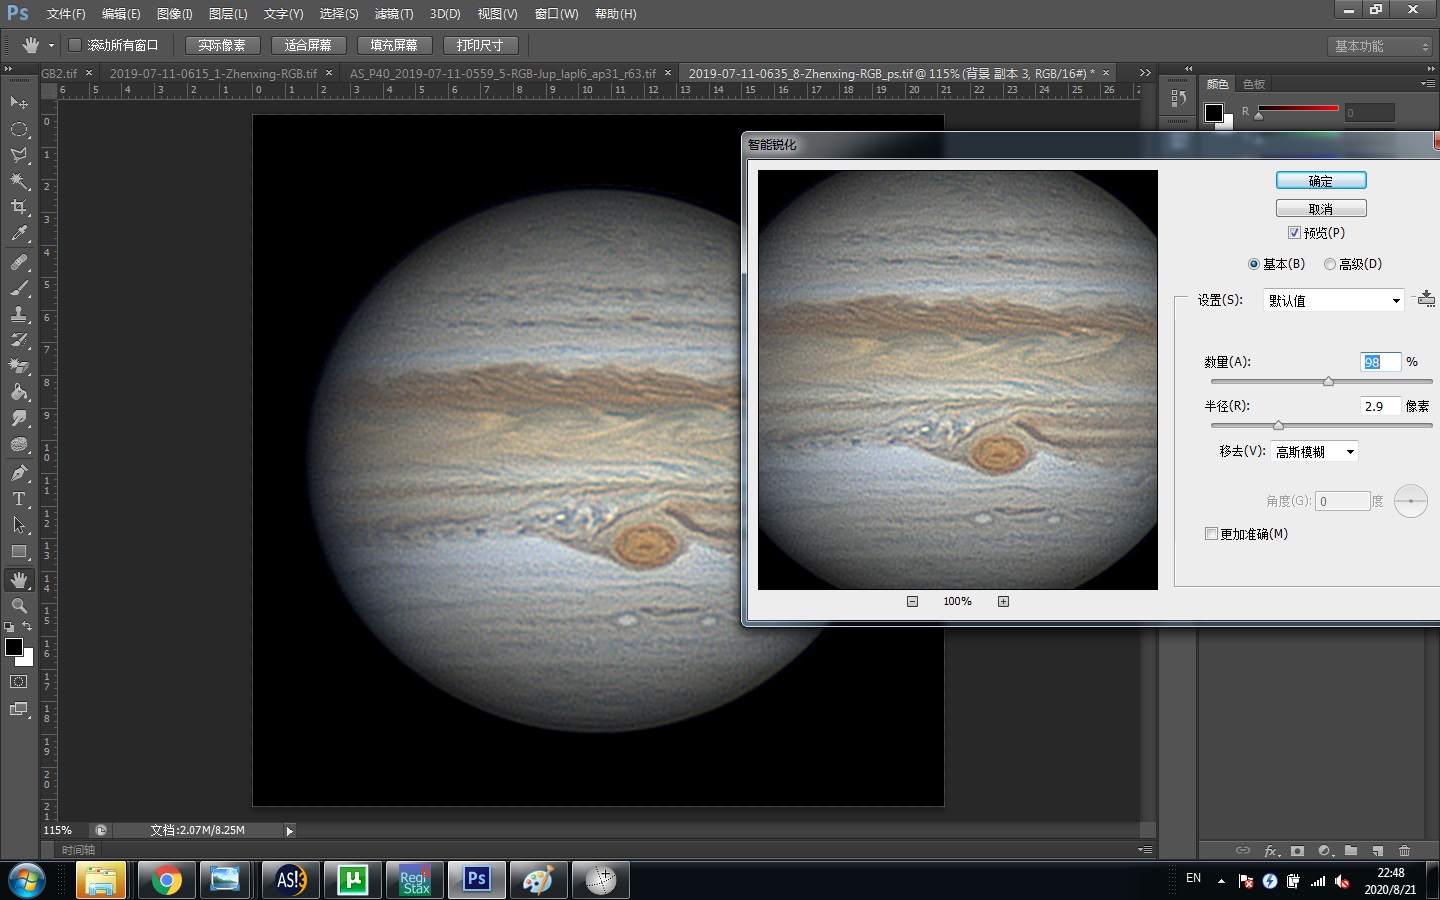
Task: Select the Eraser tool
Action: point(19,366)
